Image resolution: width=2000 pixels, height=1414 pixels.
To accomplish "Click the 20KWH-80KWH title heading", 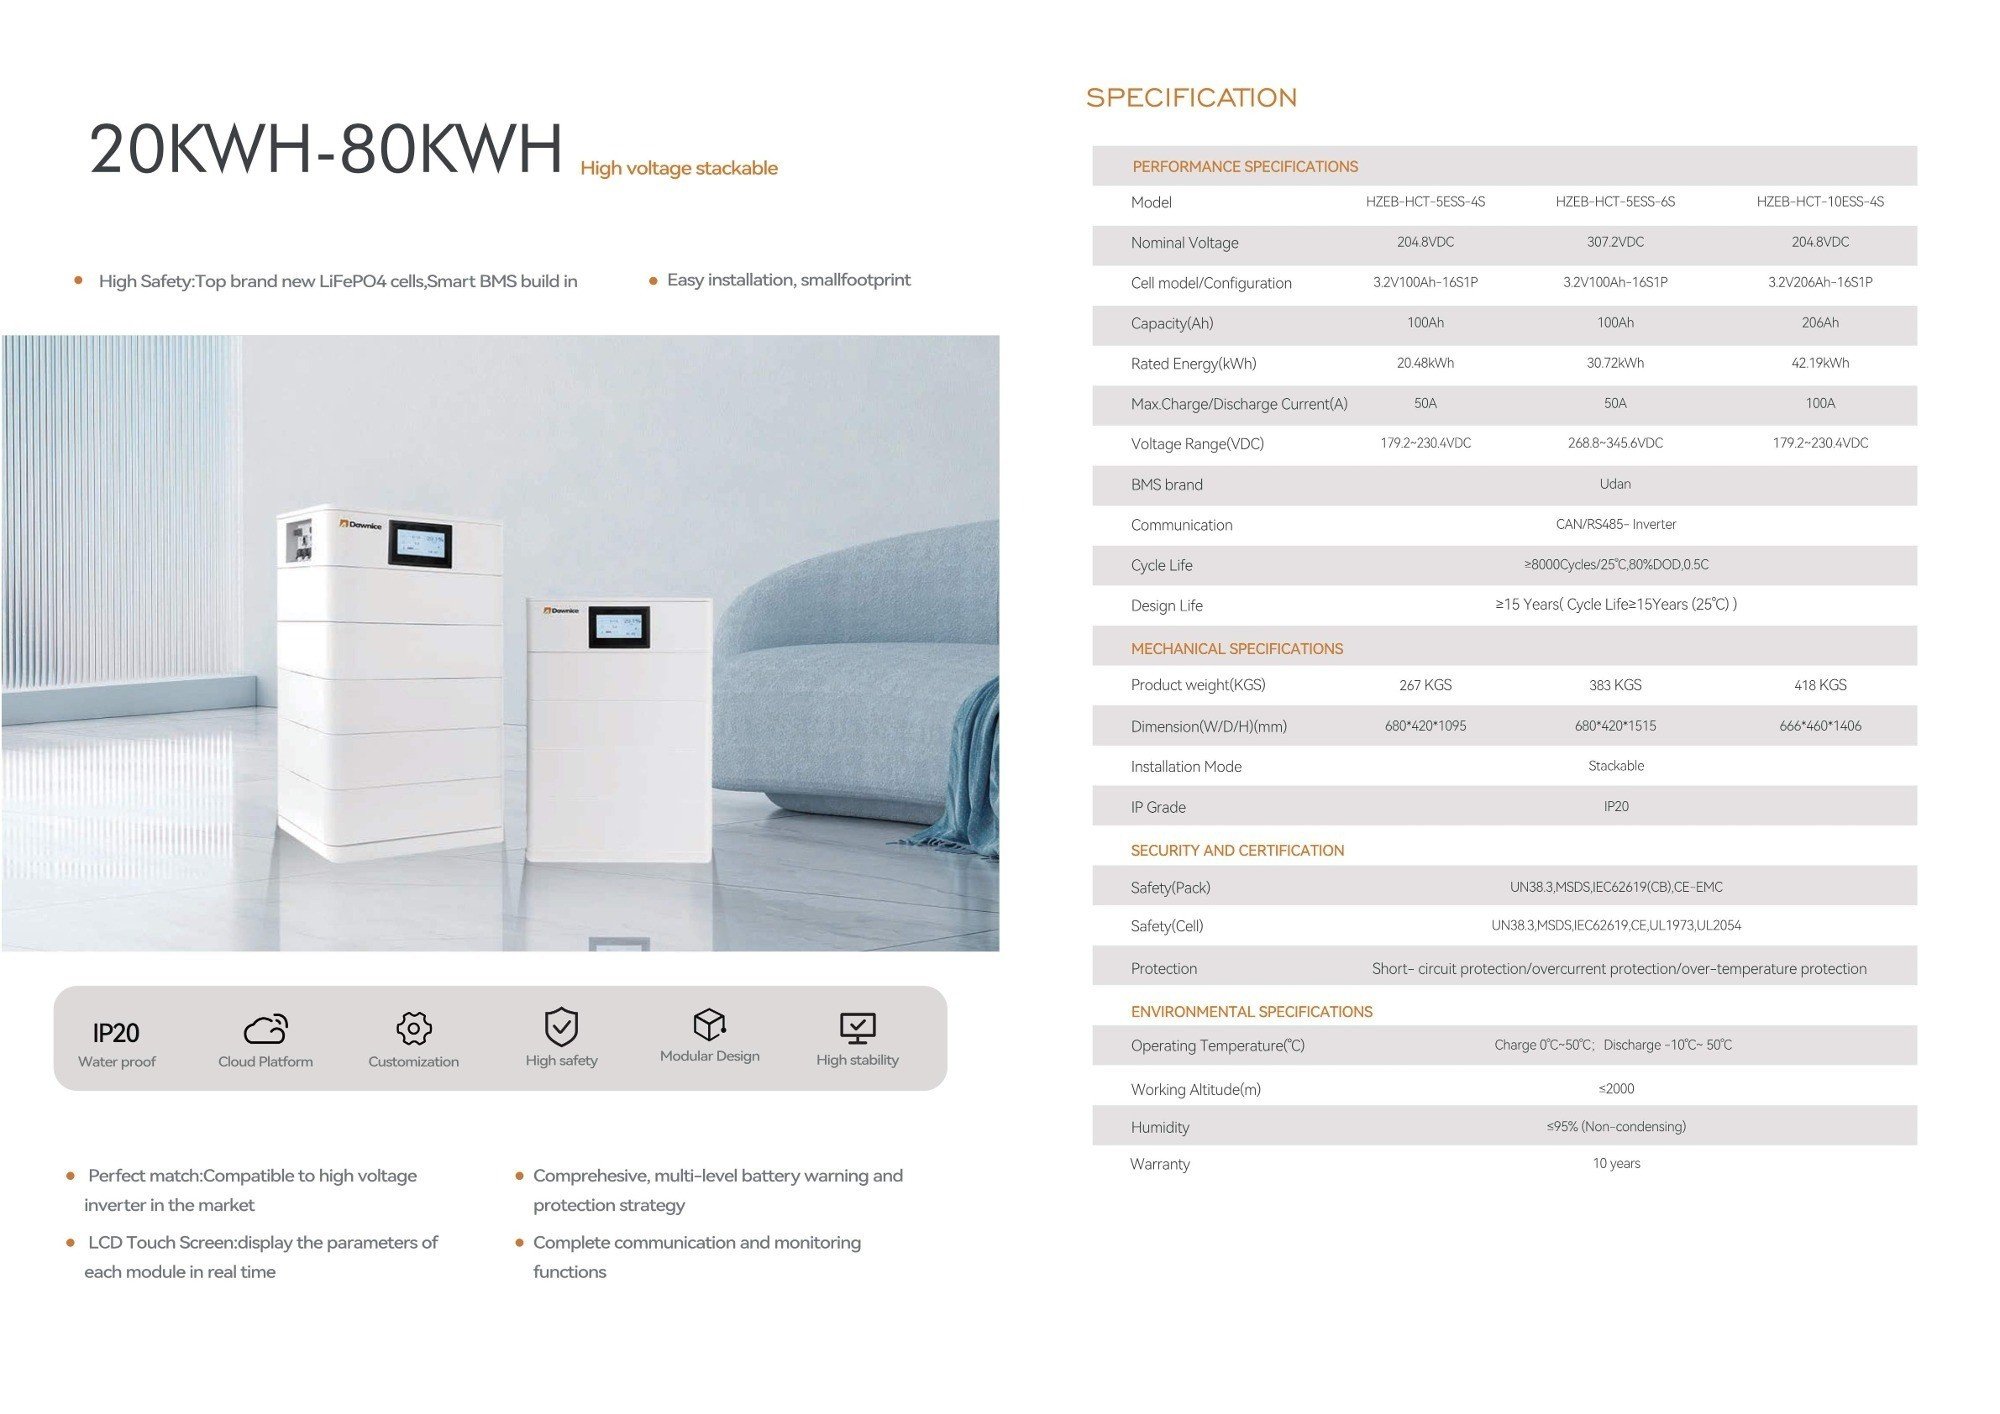I will point(326,149).
